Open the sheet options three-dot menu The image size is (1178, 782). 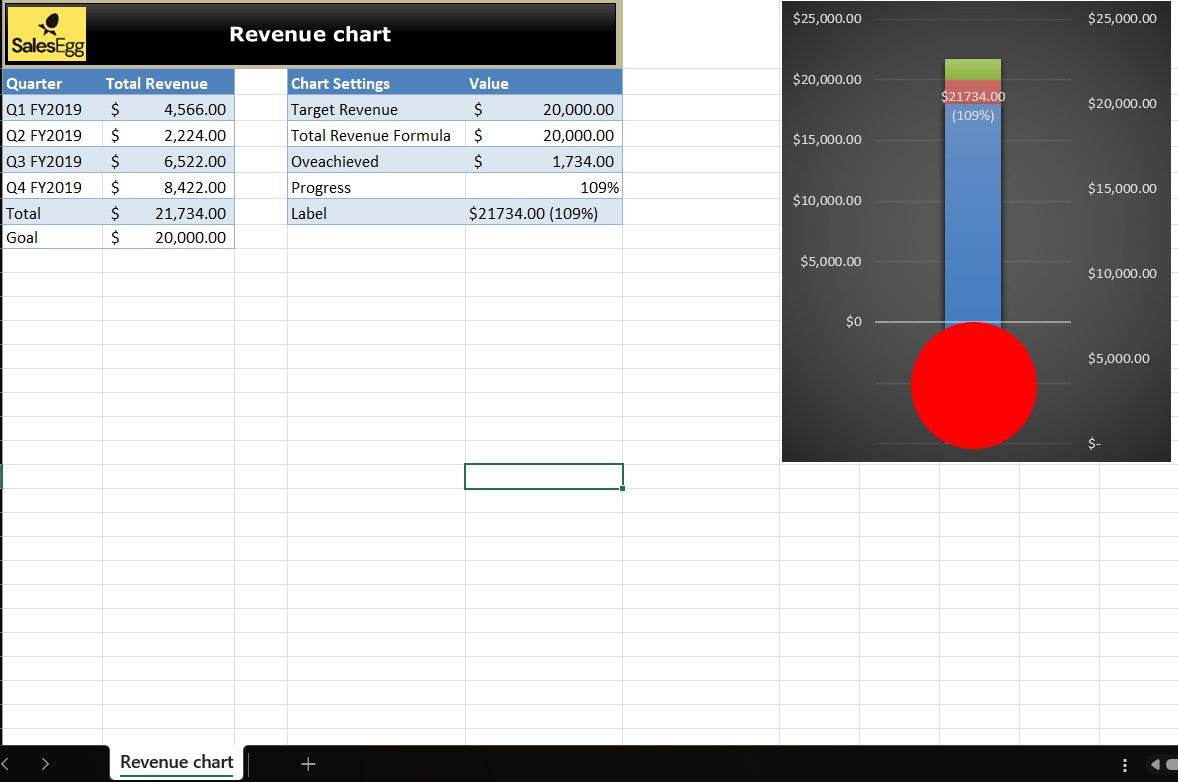pos(1125,765)
